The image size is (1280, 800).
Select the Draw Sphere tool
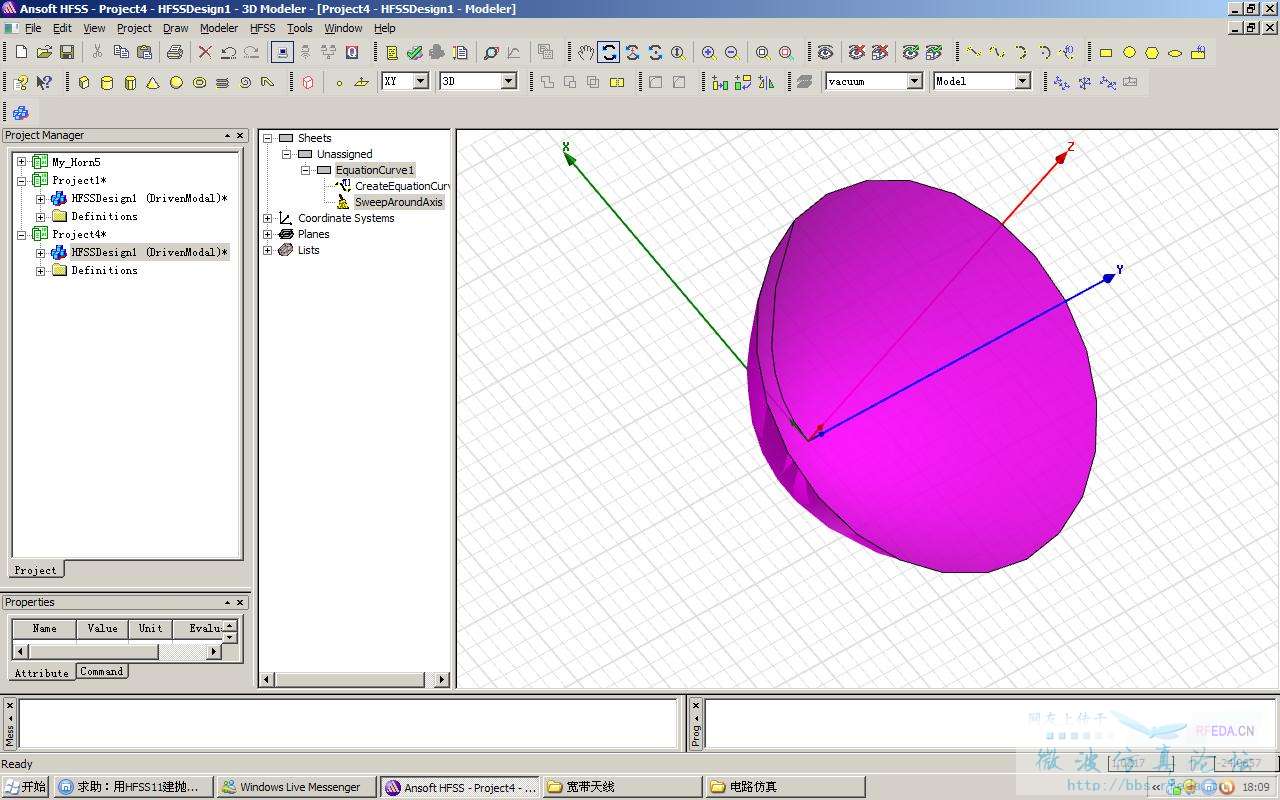[176, 82]
